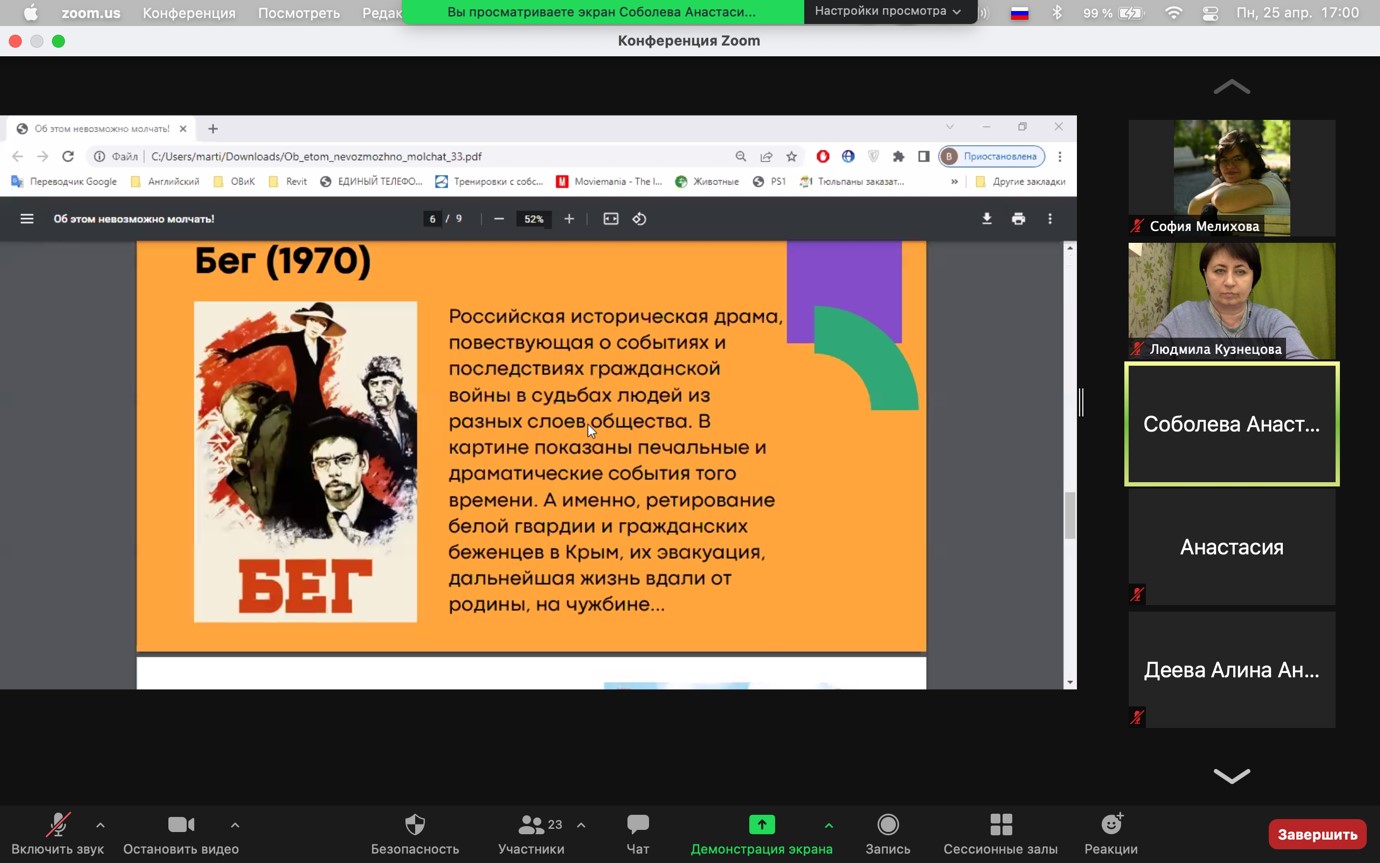Show next participants with down chevron

(x=1232, y=776)
